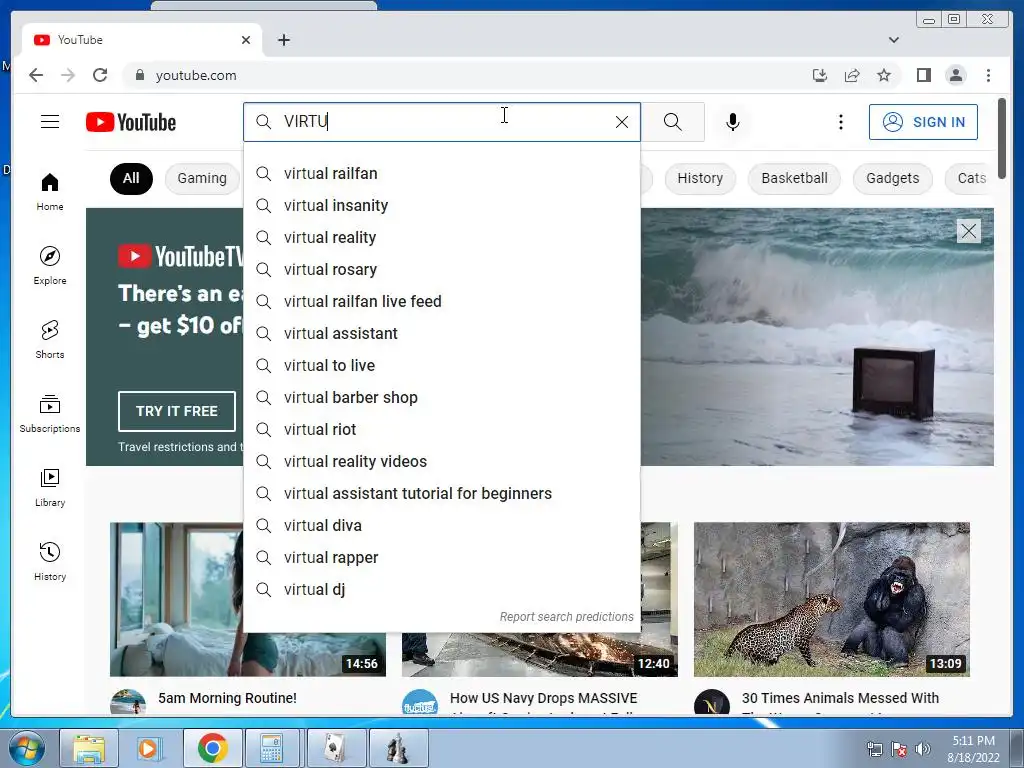This screenshot has height=768, width=1024.
Task: Open YouTube settings three-dot menu
Action: click(x=840, y=122)
